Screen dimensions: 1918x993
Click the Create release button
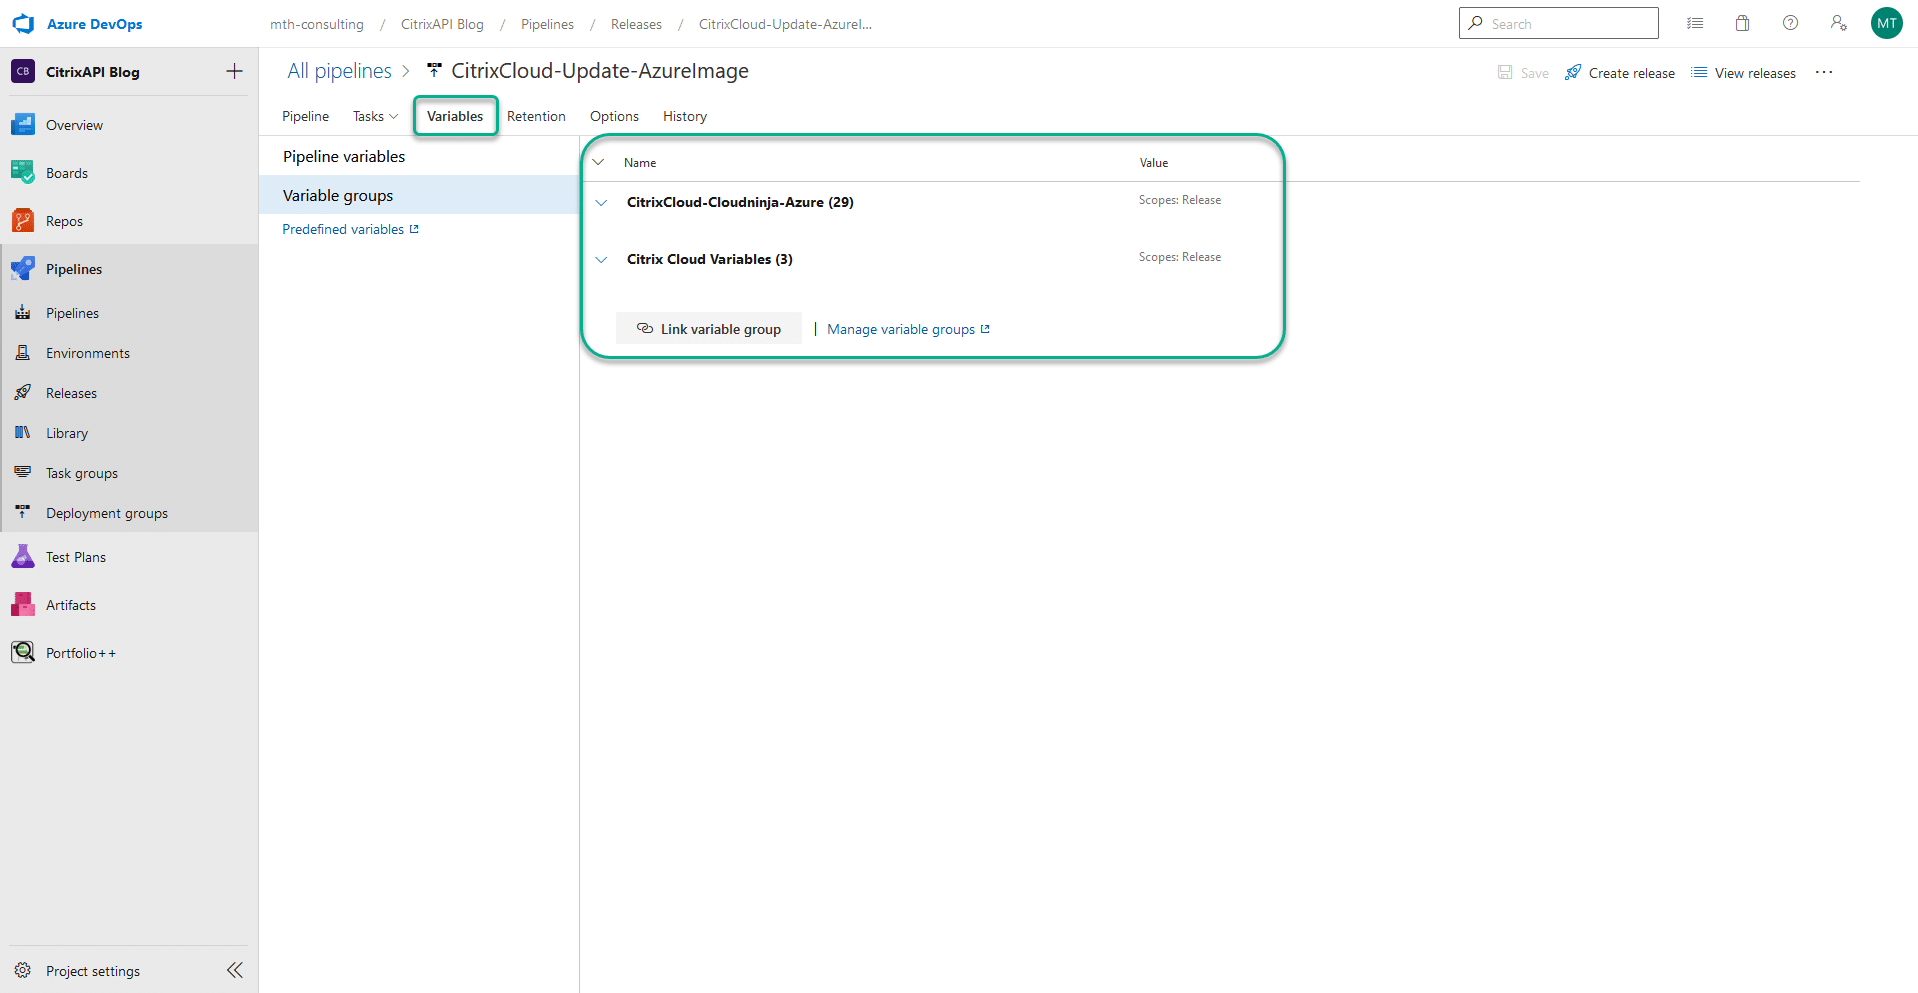pos(1620,72)
